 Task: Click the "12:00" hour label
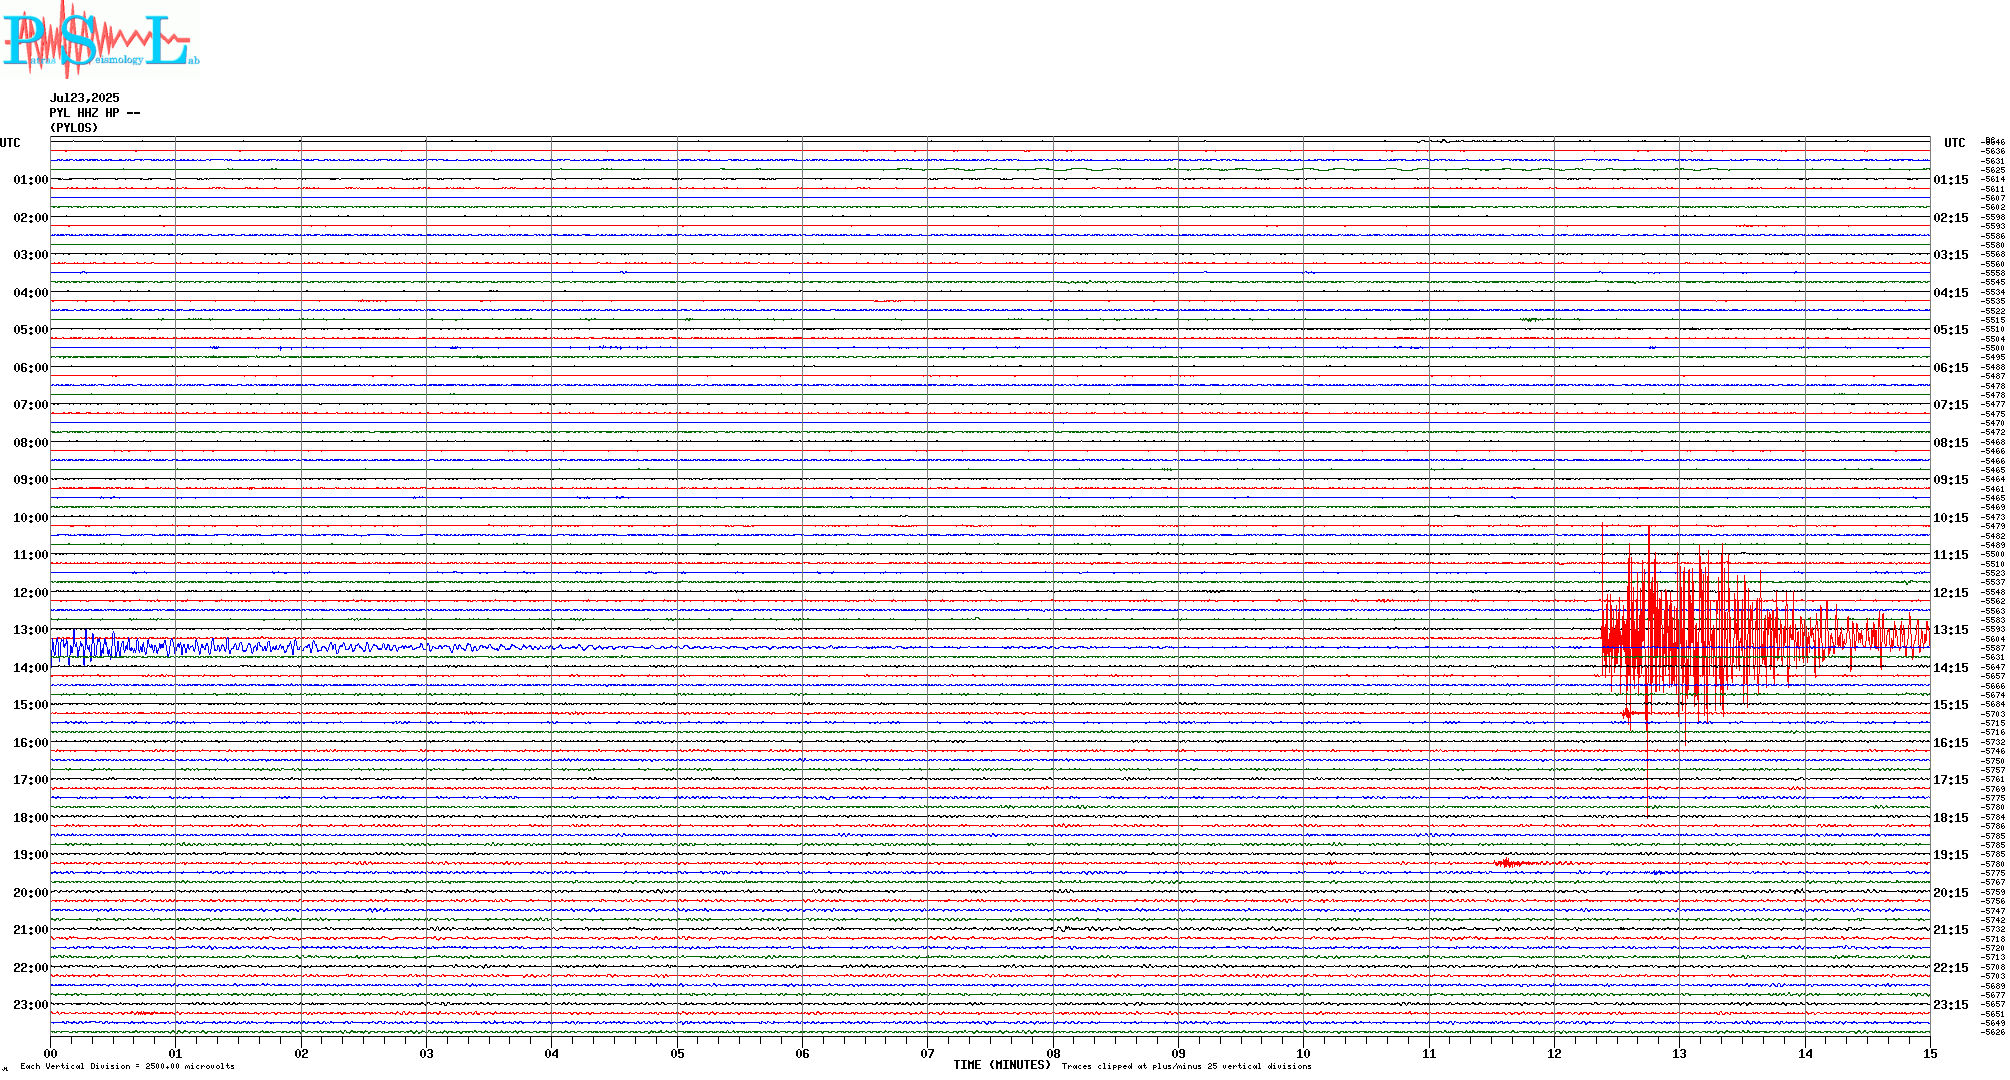(x=31, y=593)
